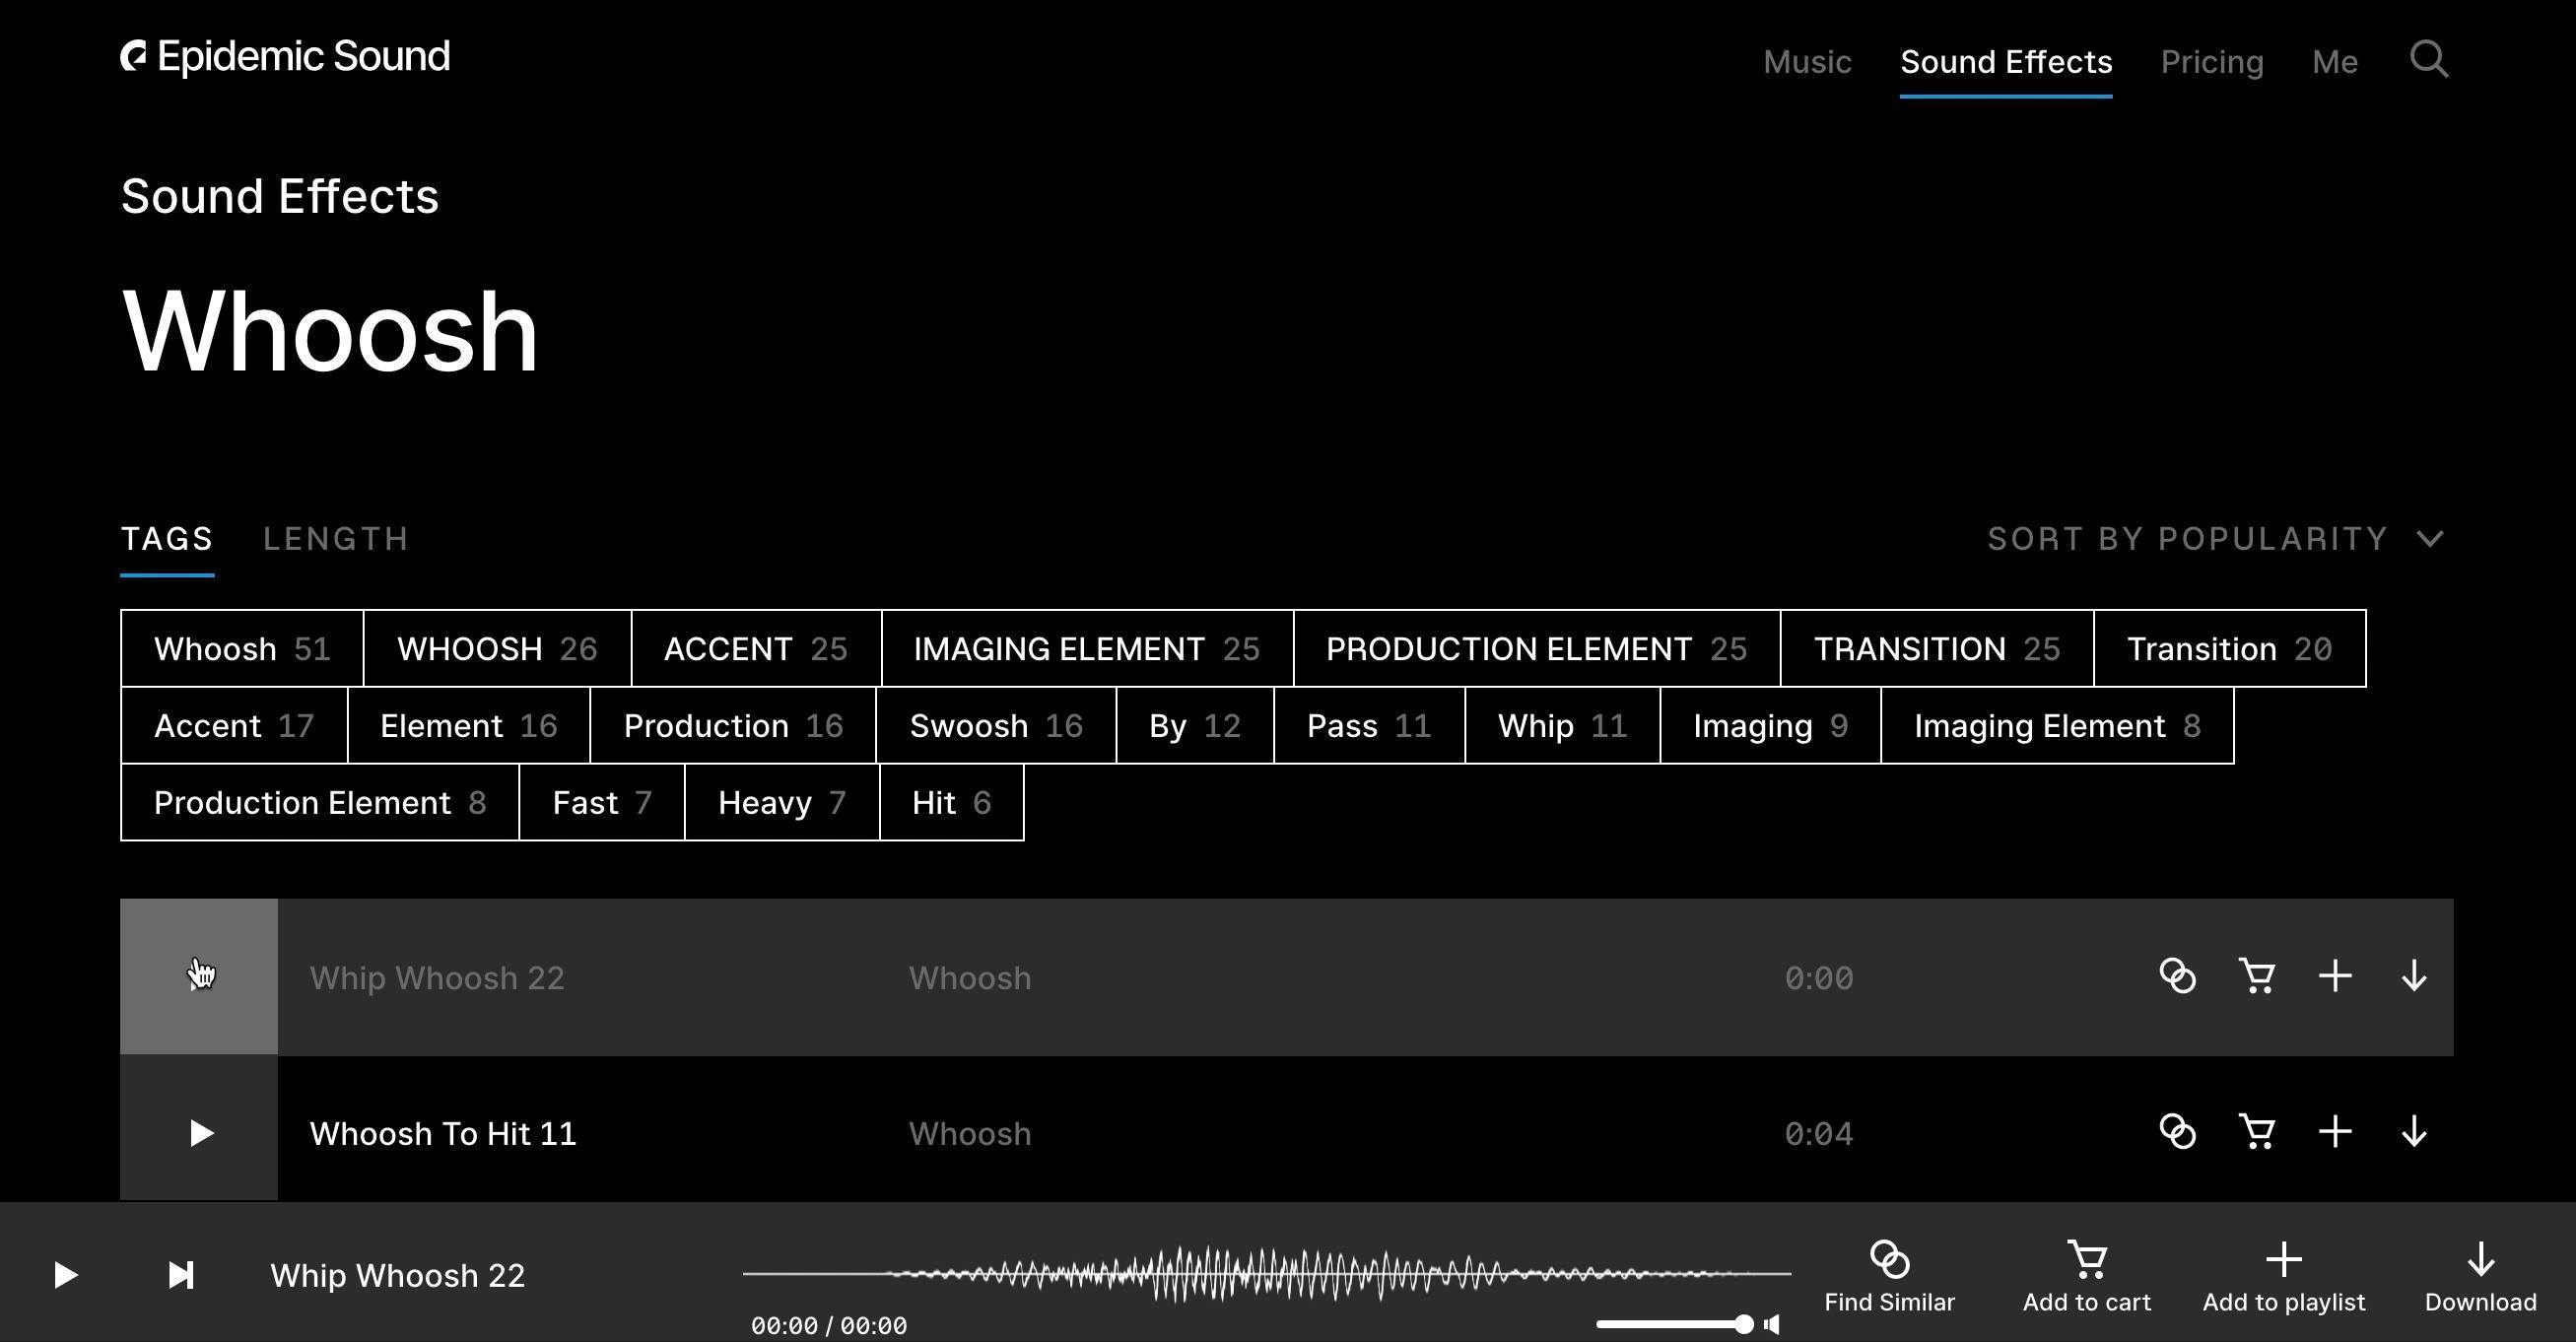Toggle the IMAGING ELEMENT 25 tag
The image size is (2576, 1342).
tap(1087, 648)
